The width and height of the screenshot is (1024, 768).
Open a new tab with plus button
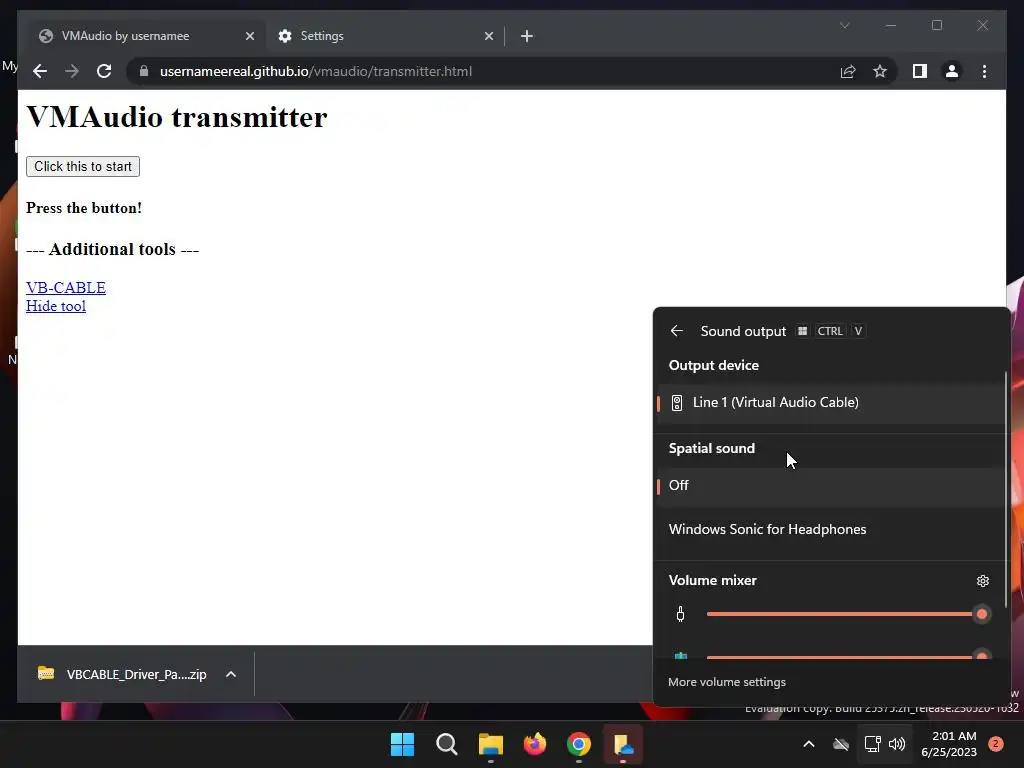[527, 36]
